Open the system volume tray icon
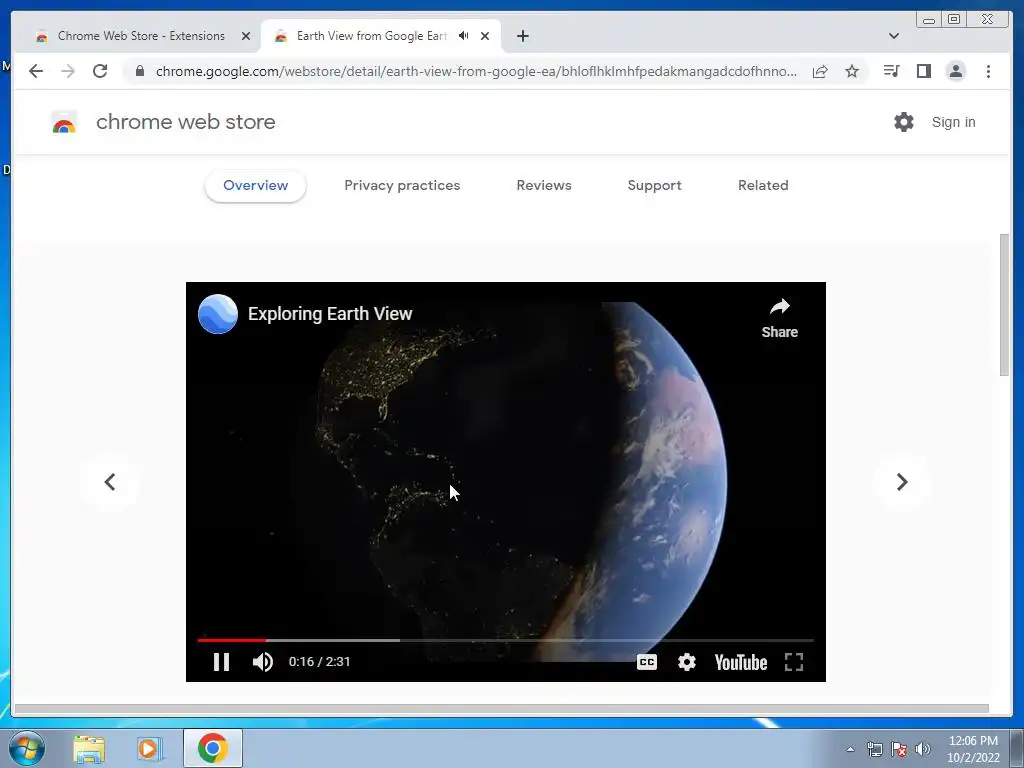1024x768 pixels. coord(923,749)
